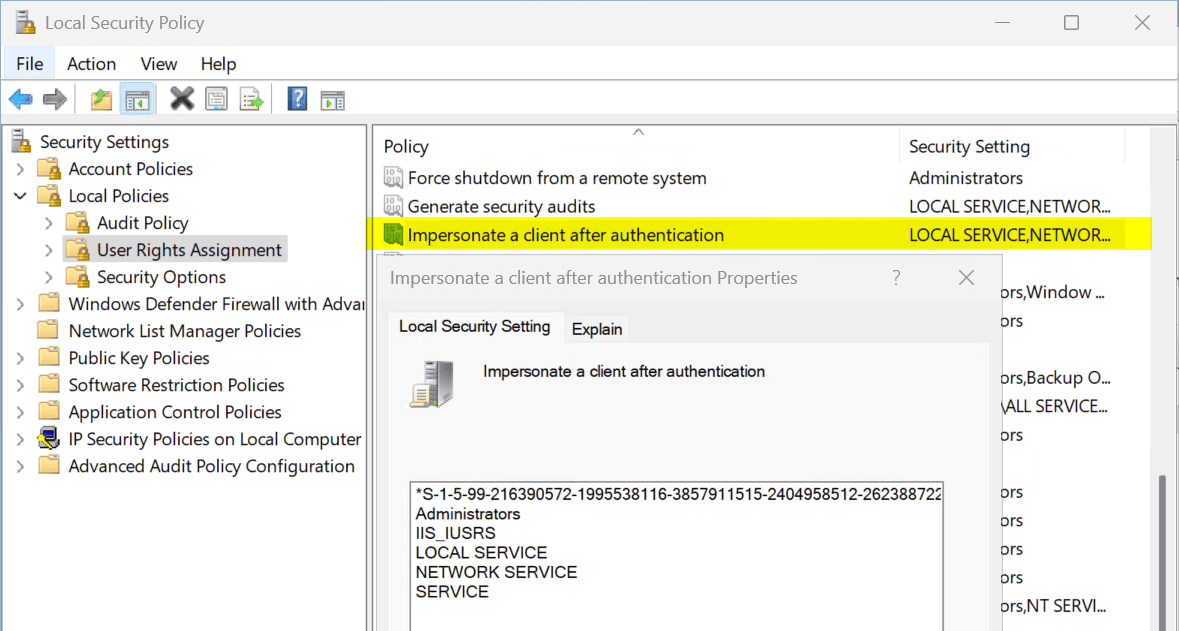1179x631 pixels.
Task: Click the Forward arrow toolbar icon
Action: tap(55, 99)
